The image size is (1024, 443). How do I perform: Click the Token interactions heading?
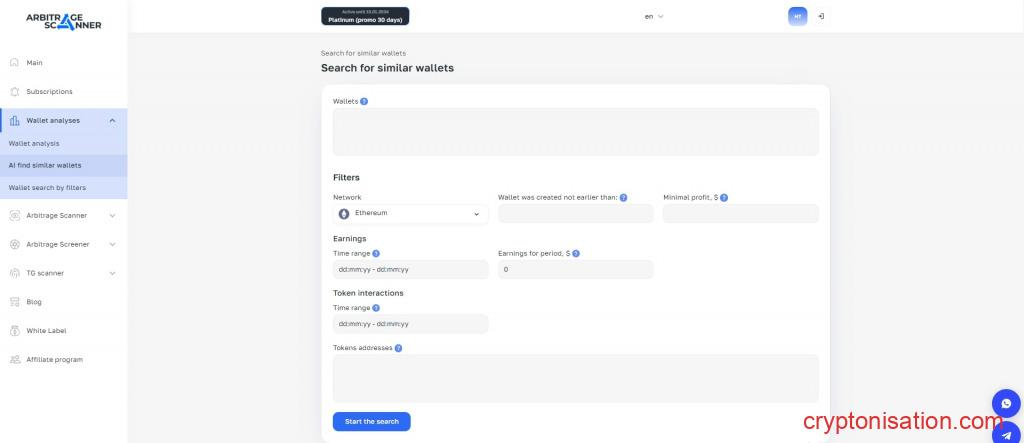368,293
